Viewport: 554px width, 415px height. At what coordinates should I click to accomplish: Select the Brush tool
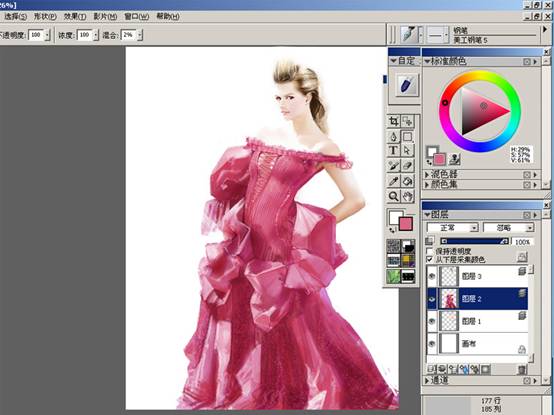coord(393,166)
